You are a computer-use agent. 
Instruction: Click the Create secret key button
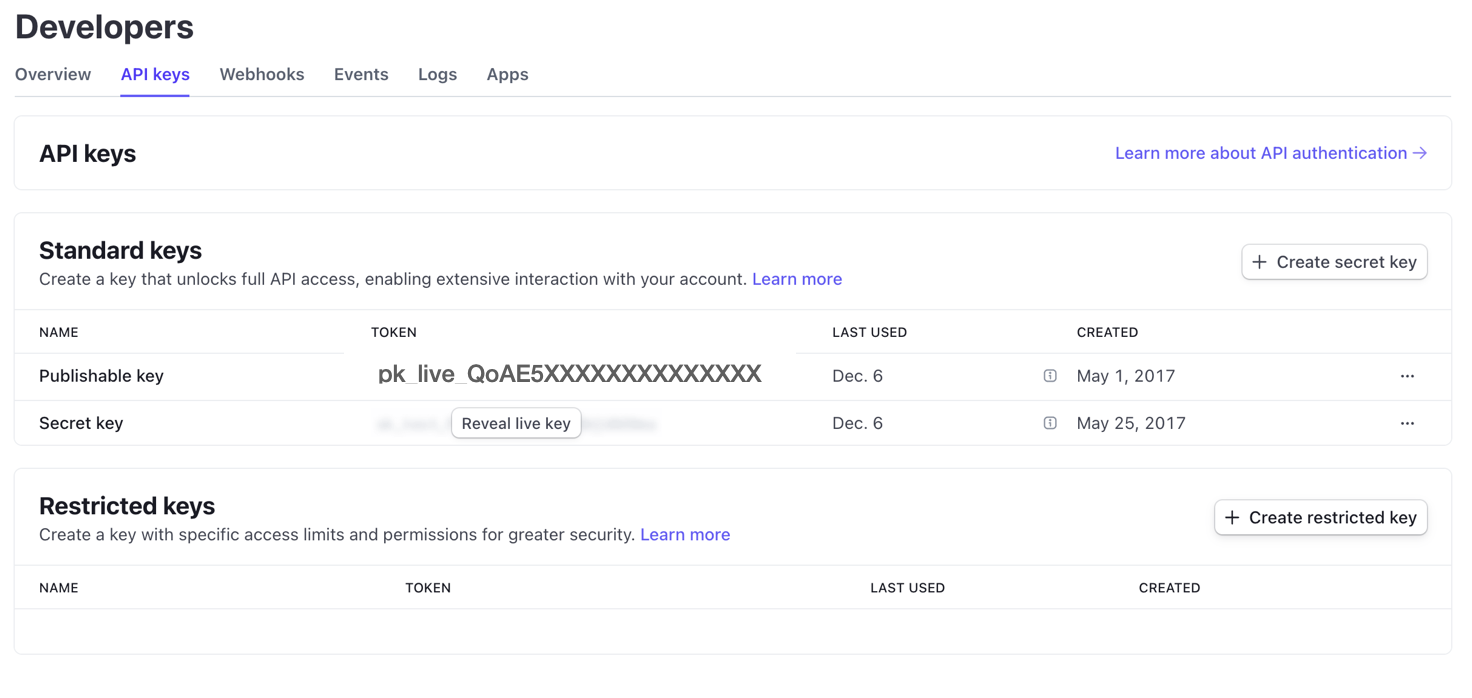tap(1334, 262)
